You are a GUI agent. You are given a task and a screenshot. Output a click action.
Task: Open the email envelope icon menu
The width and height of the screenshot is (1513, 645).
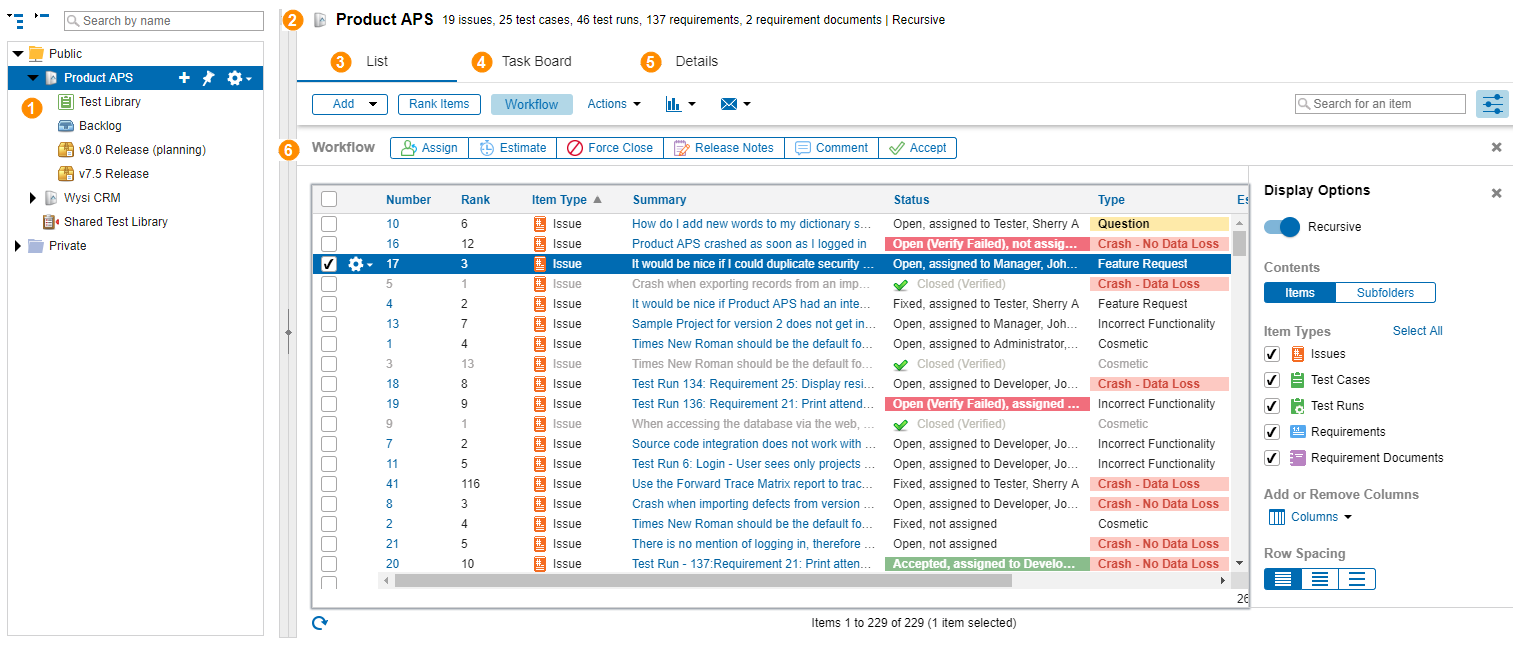coord(735,104)
